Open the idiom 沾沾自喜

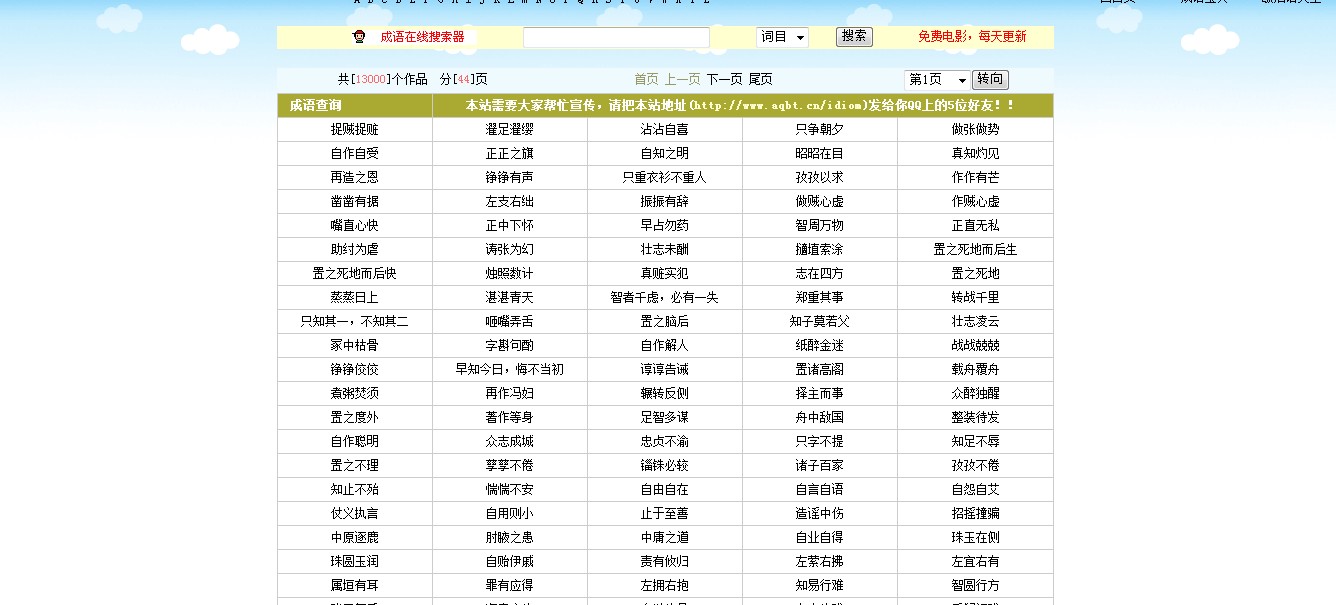665,130
